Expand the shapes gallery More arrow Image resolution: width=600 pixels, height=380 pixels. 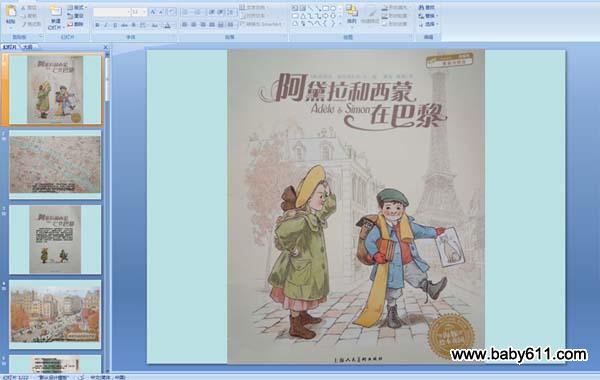[x=340, y=24]
